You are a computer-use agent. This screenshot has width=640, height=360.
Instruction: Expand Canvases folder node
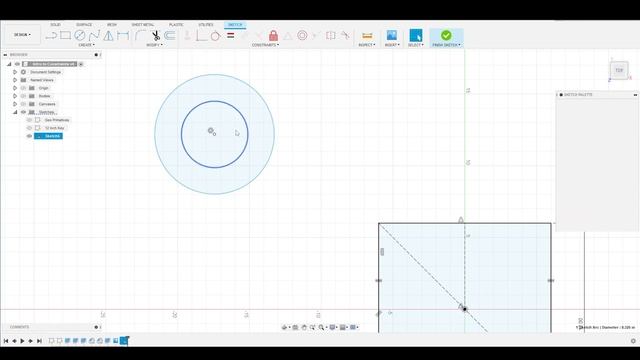15,104
